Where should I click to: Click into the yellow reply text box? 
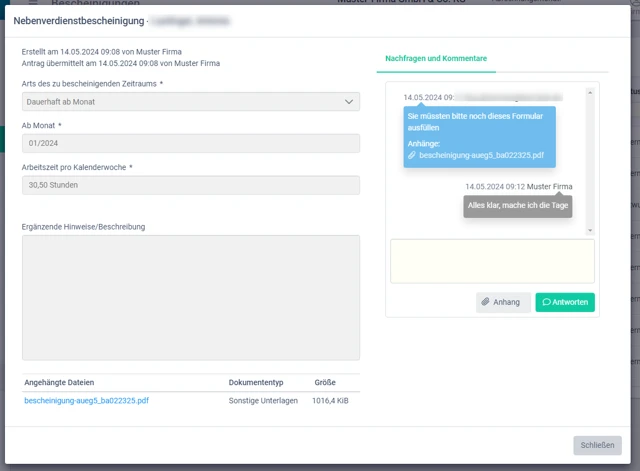(491, 261)
